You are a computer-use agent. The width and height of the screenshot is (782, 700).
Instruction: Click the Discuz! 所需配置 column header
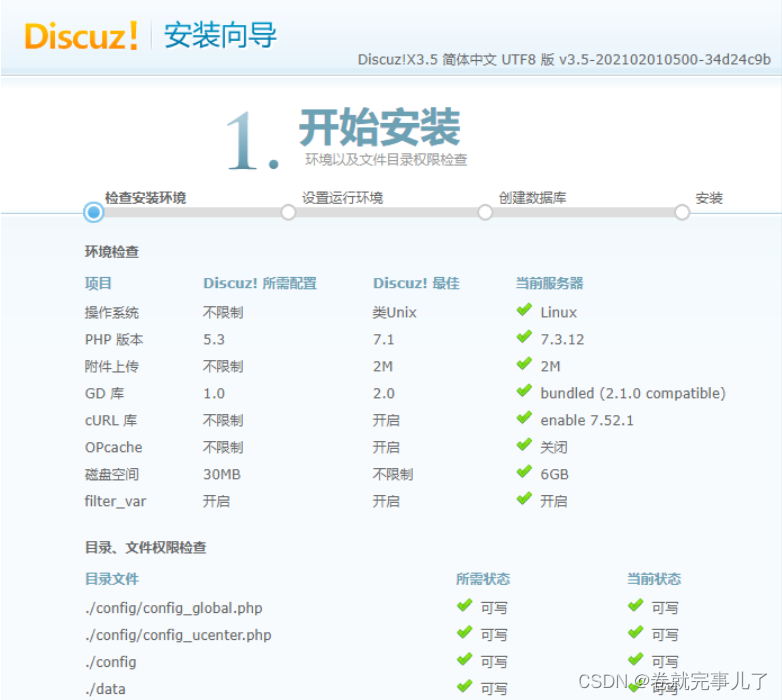coord(260,283)
